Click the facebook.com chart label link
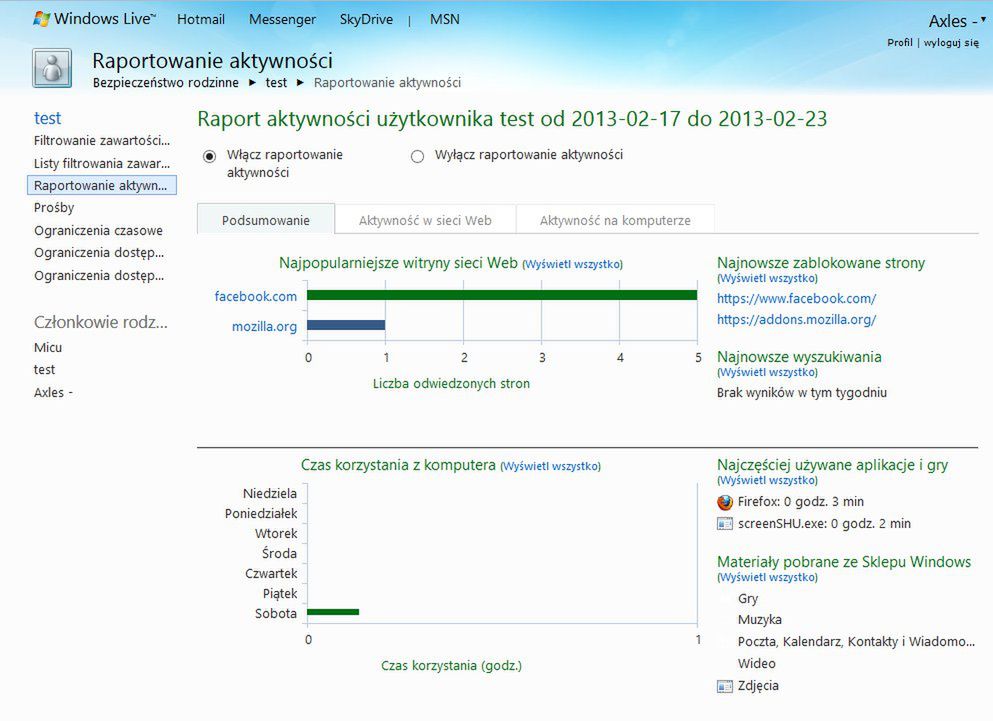The width and height of the screenshot is (993, 721). (x=256, y=296)
